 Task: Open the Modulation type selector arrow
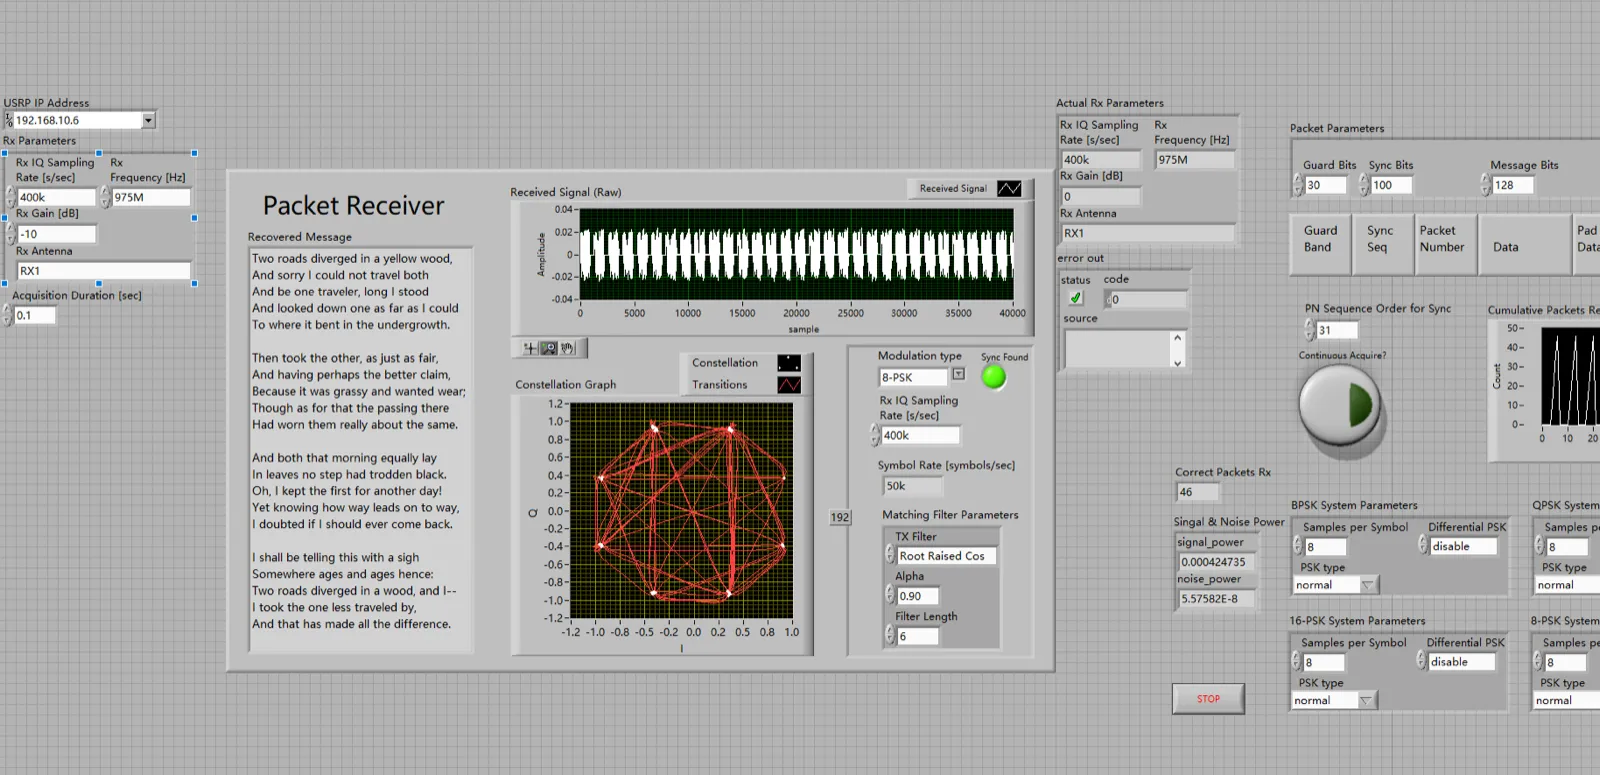tap(958, 375)
